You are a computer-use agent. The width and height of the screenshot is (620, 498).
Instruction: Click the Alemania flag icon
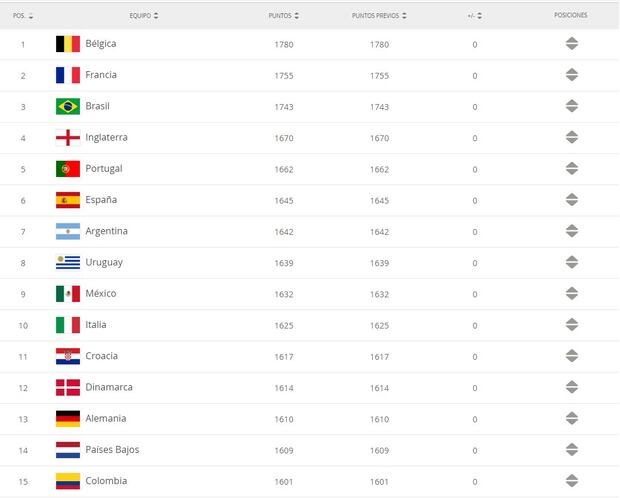coord(68,418)
